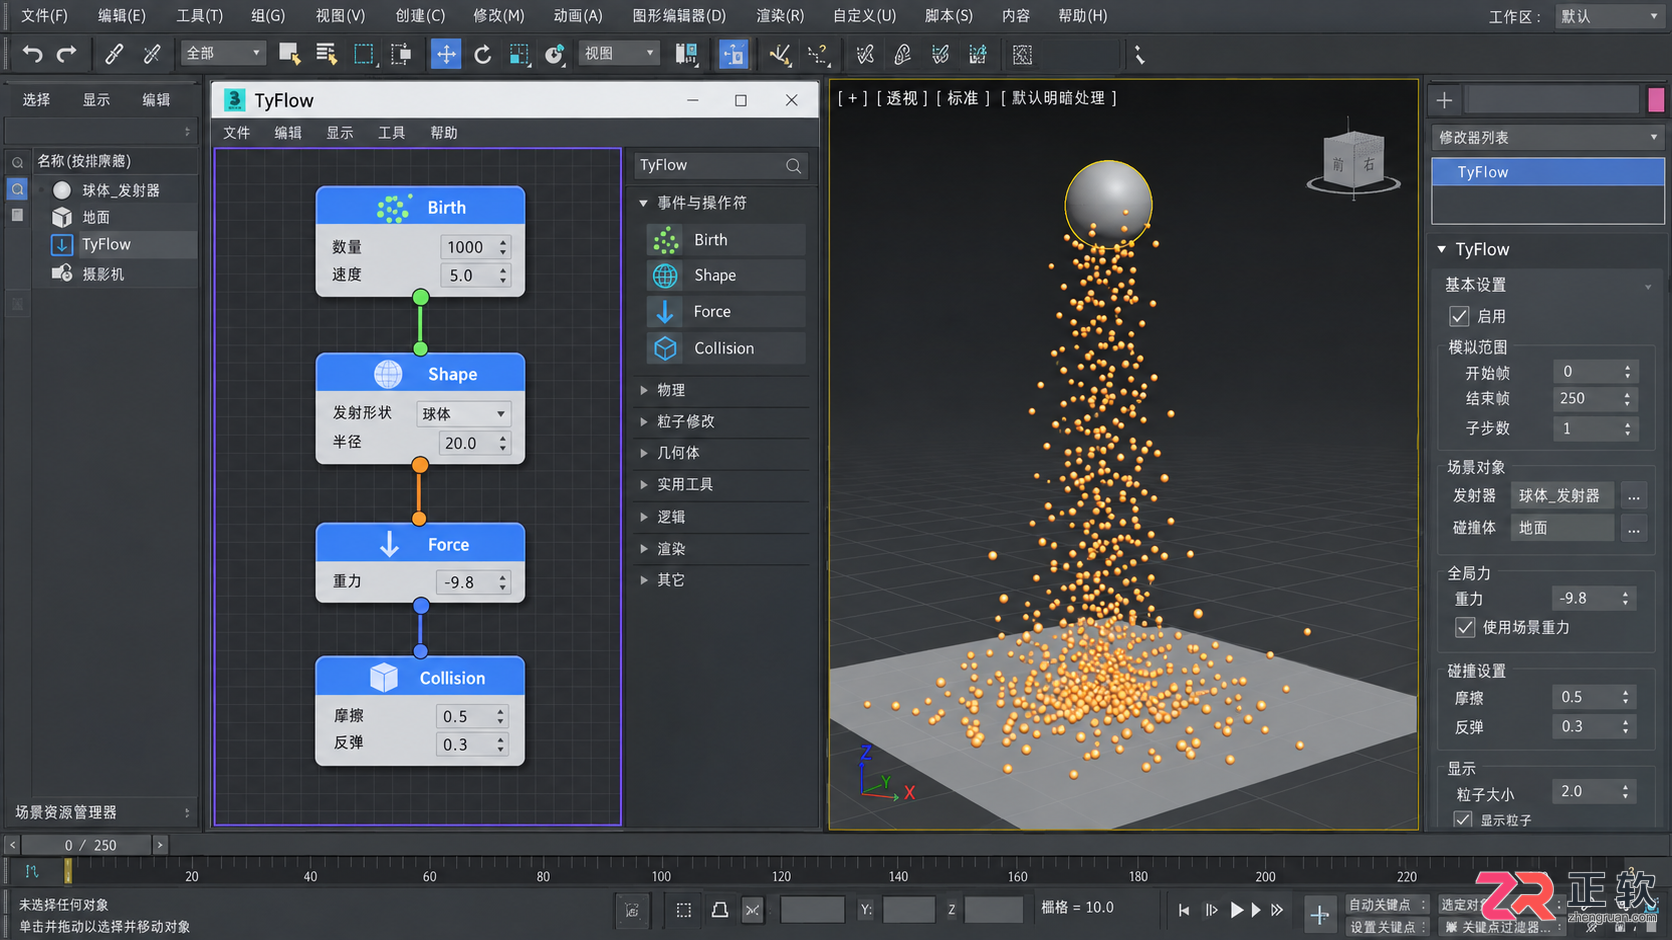Viewport: 1672px width, 940px height.
Task: Expand the 几何体 category
Action: click(x=644, y=453)
